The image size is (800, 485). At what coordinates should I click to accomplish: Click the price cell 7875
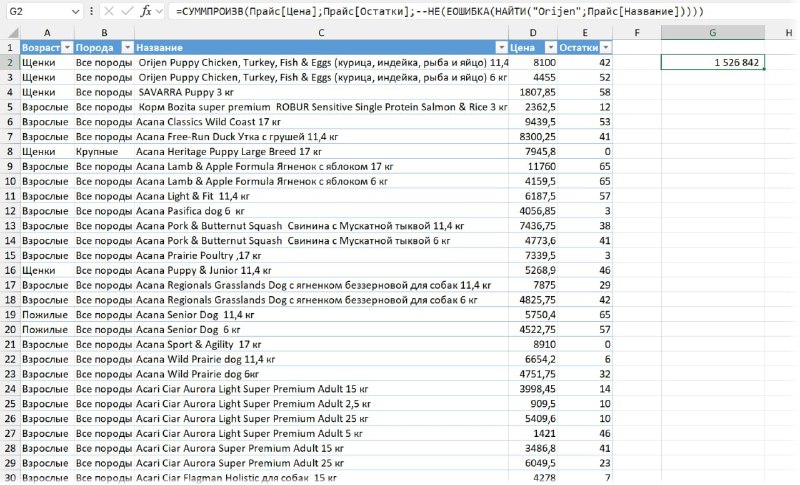coord(533,285)
